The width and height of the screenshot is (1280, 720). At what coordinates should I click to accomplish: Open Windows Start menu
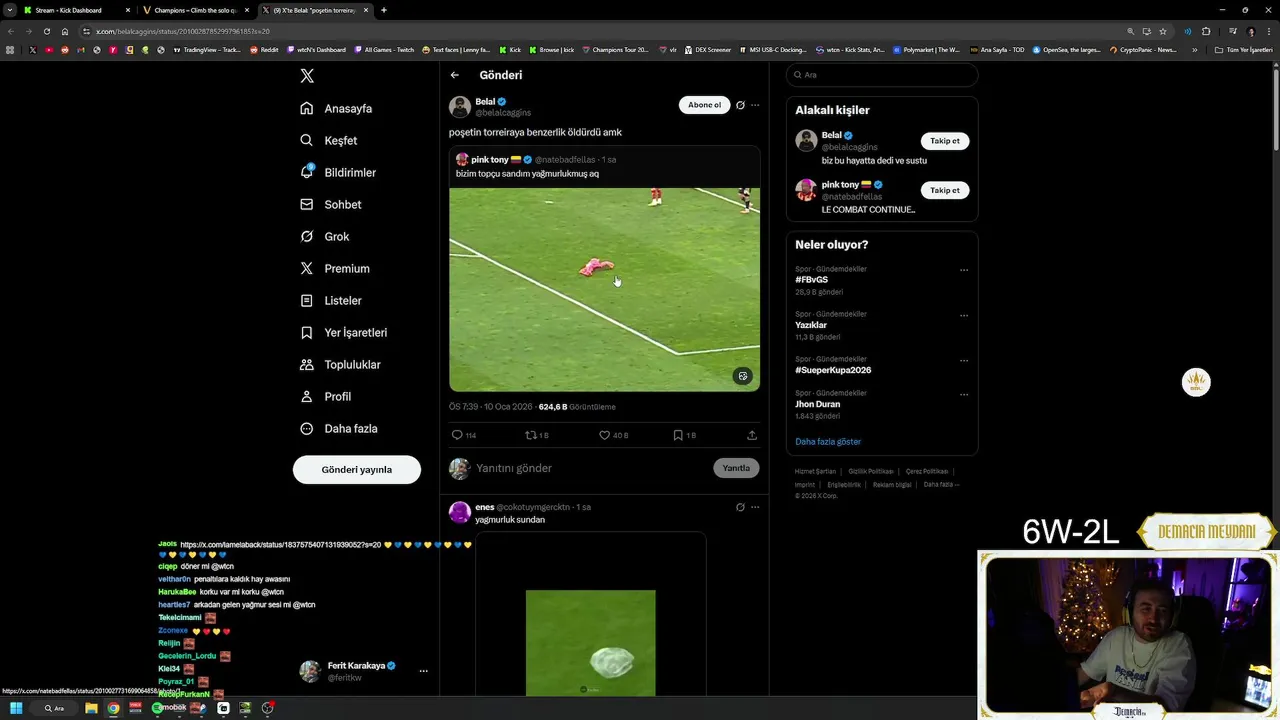pyautogui.click(x=16, y=708)
